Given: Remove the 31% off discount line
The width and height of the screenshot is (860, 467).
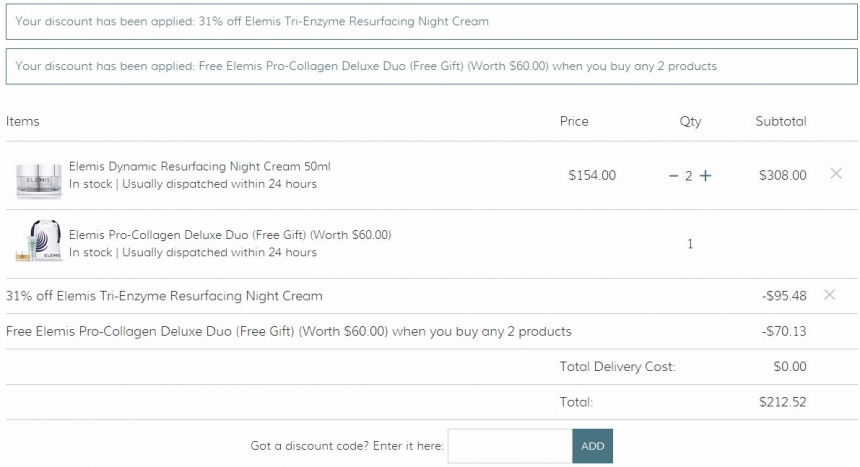Looking at the screenshot, I should click(x=829, y=295).
